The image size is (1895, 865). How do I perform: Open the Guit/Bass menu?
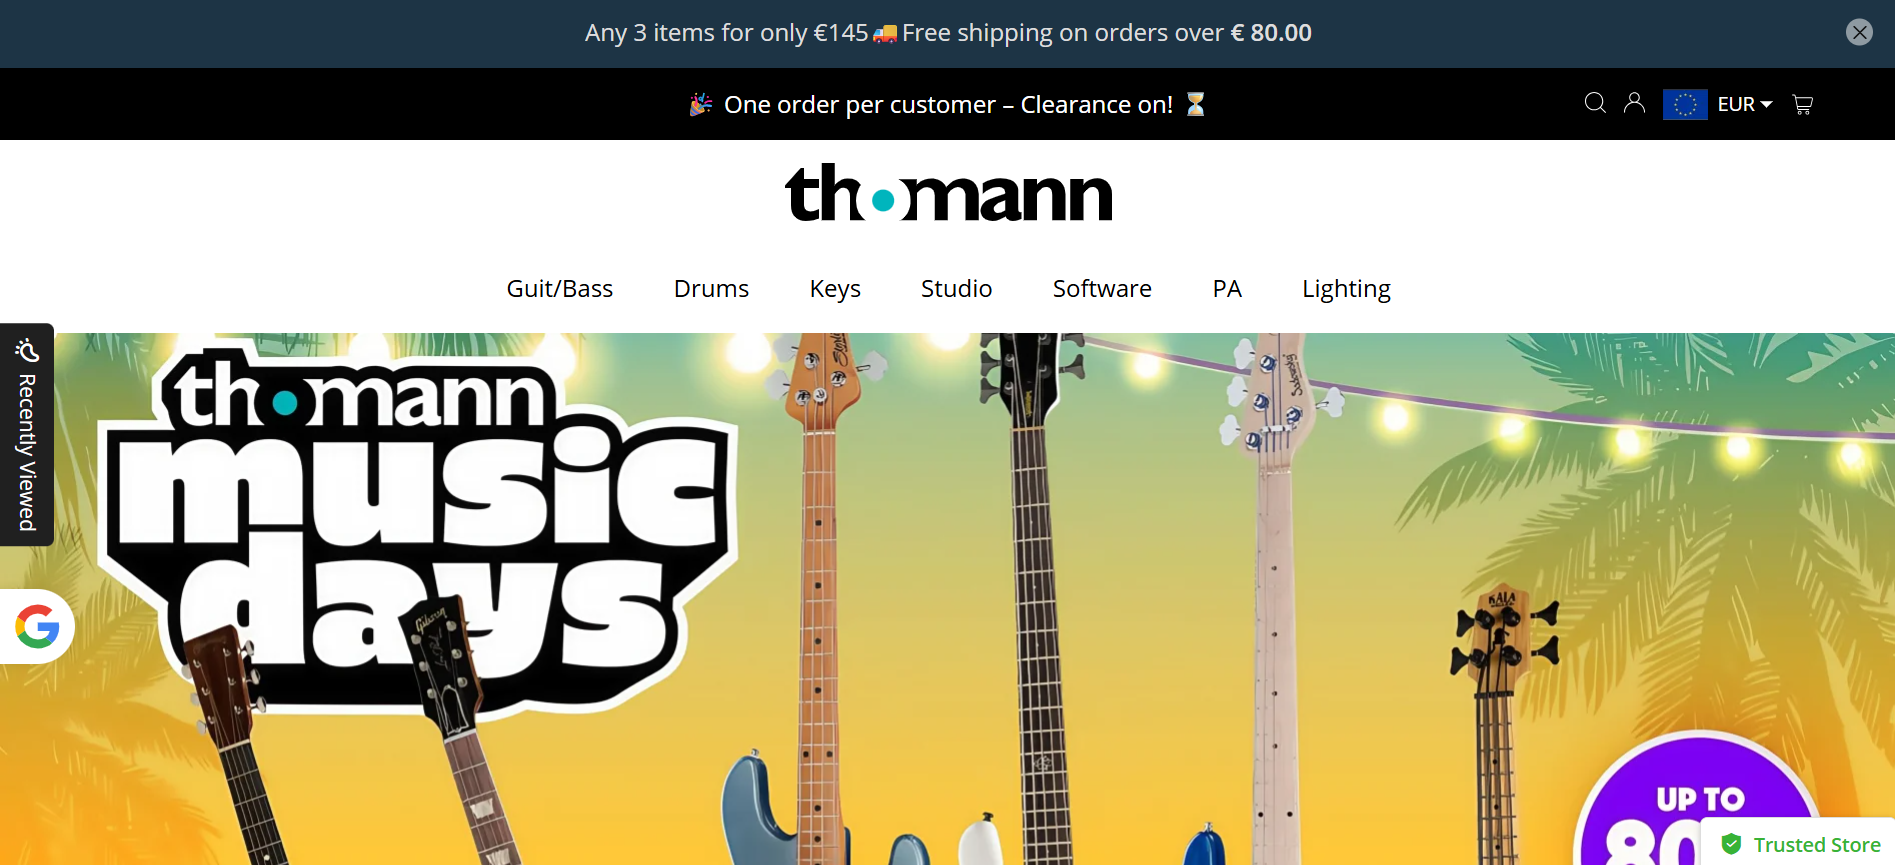point(559,289)
